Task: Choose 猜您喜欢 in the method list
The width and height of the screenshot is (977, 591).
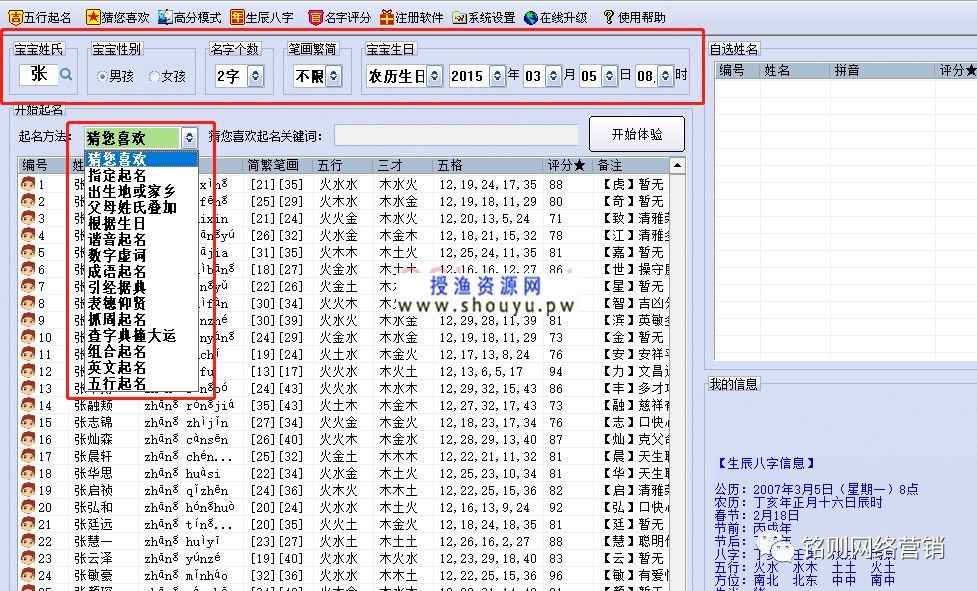Action: coord(141,159)
